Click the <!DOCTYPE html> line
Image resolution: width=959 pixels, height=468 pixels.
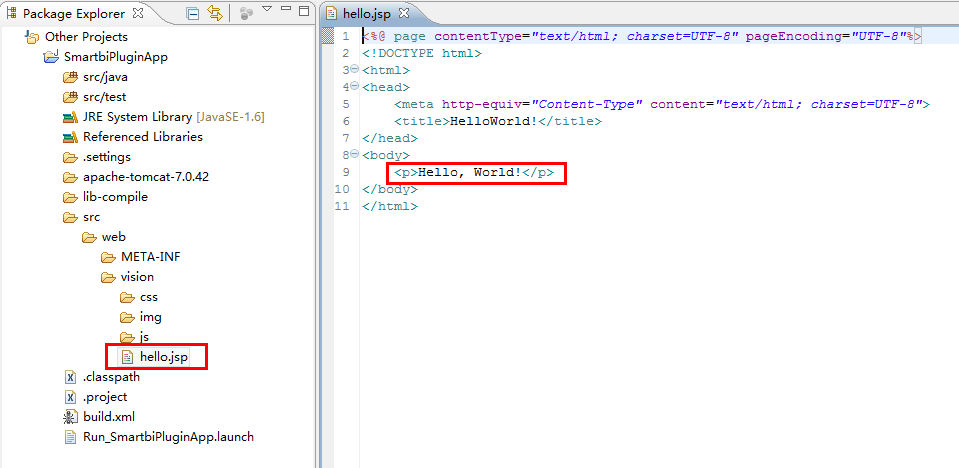click(x=422, y=53)
